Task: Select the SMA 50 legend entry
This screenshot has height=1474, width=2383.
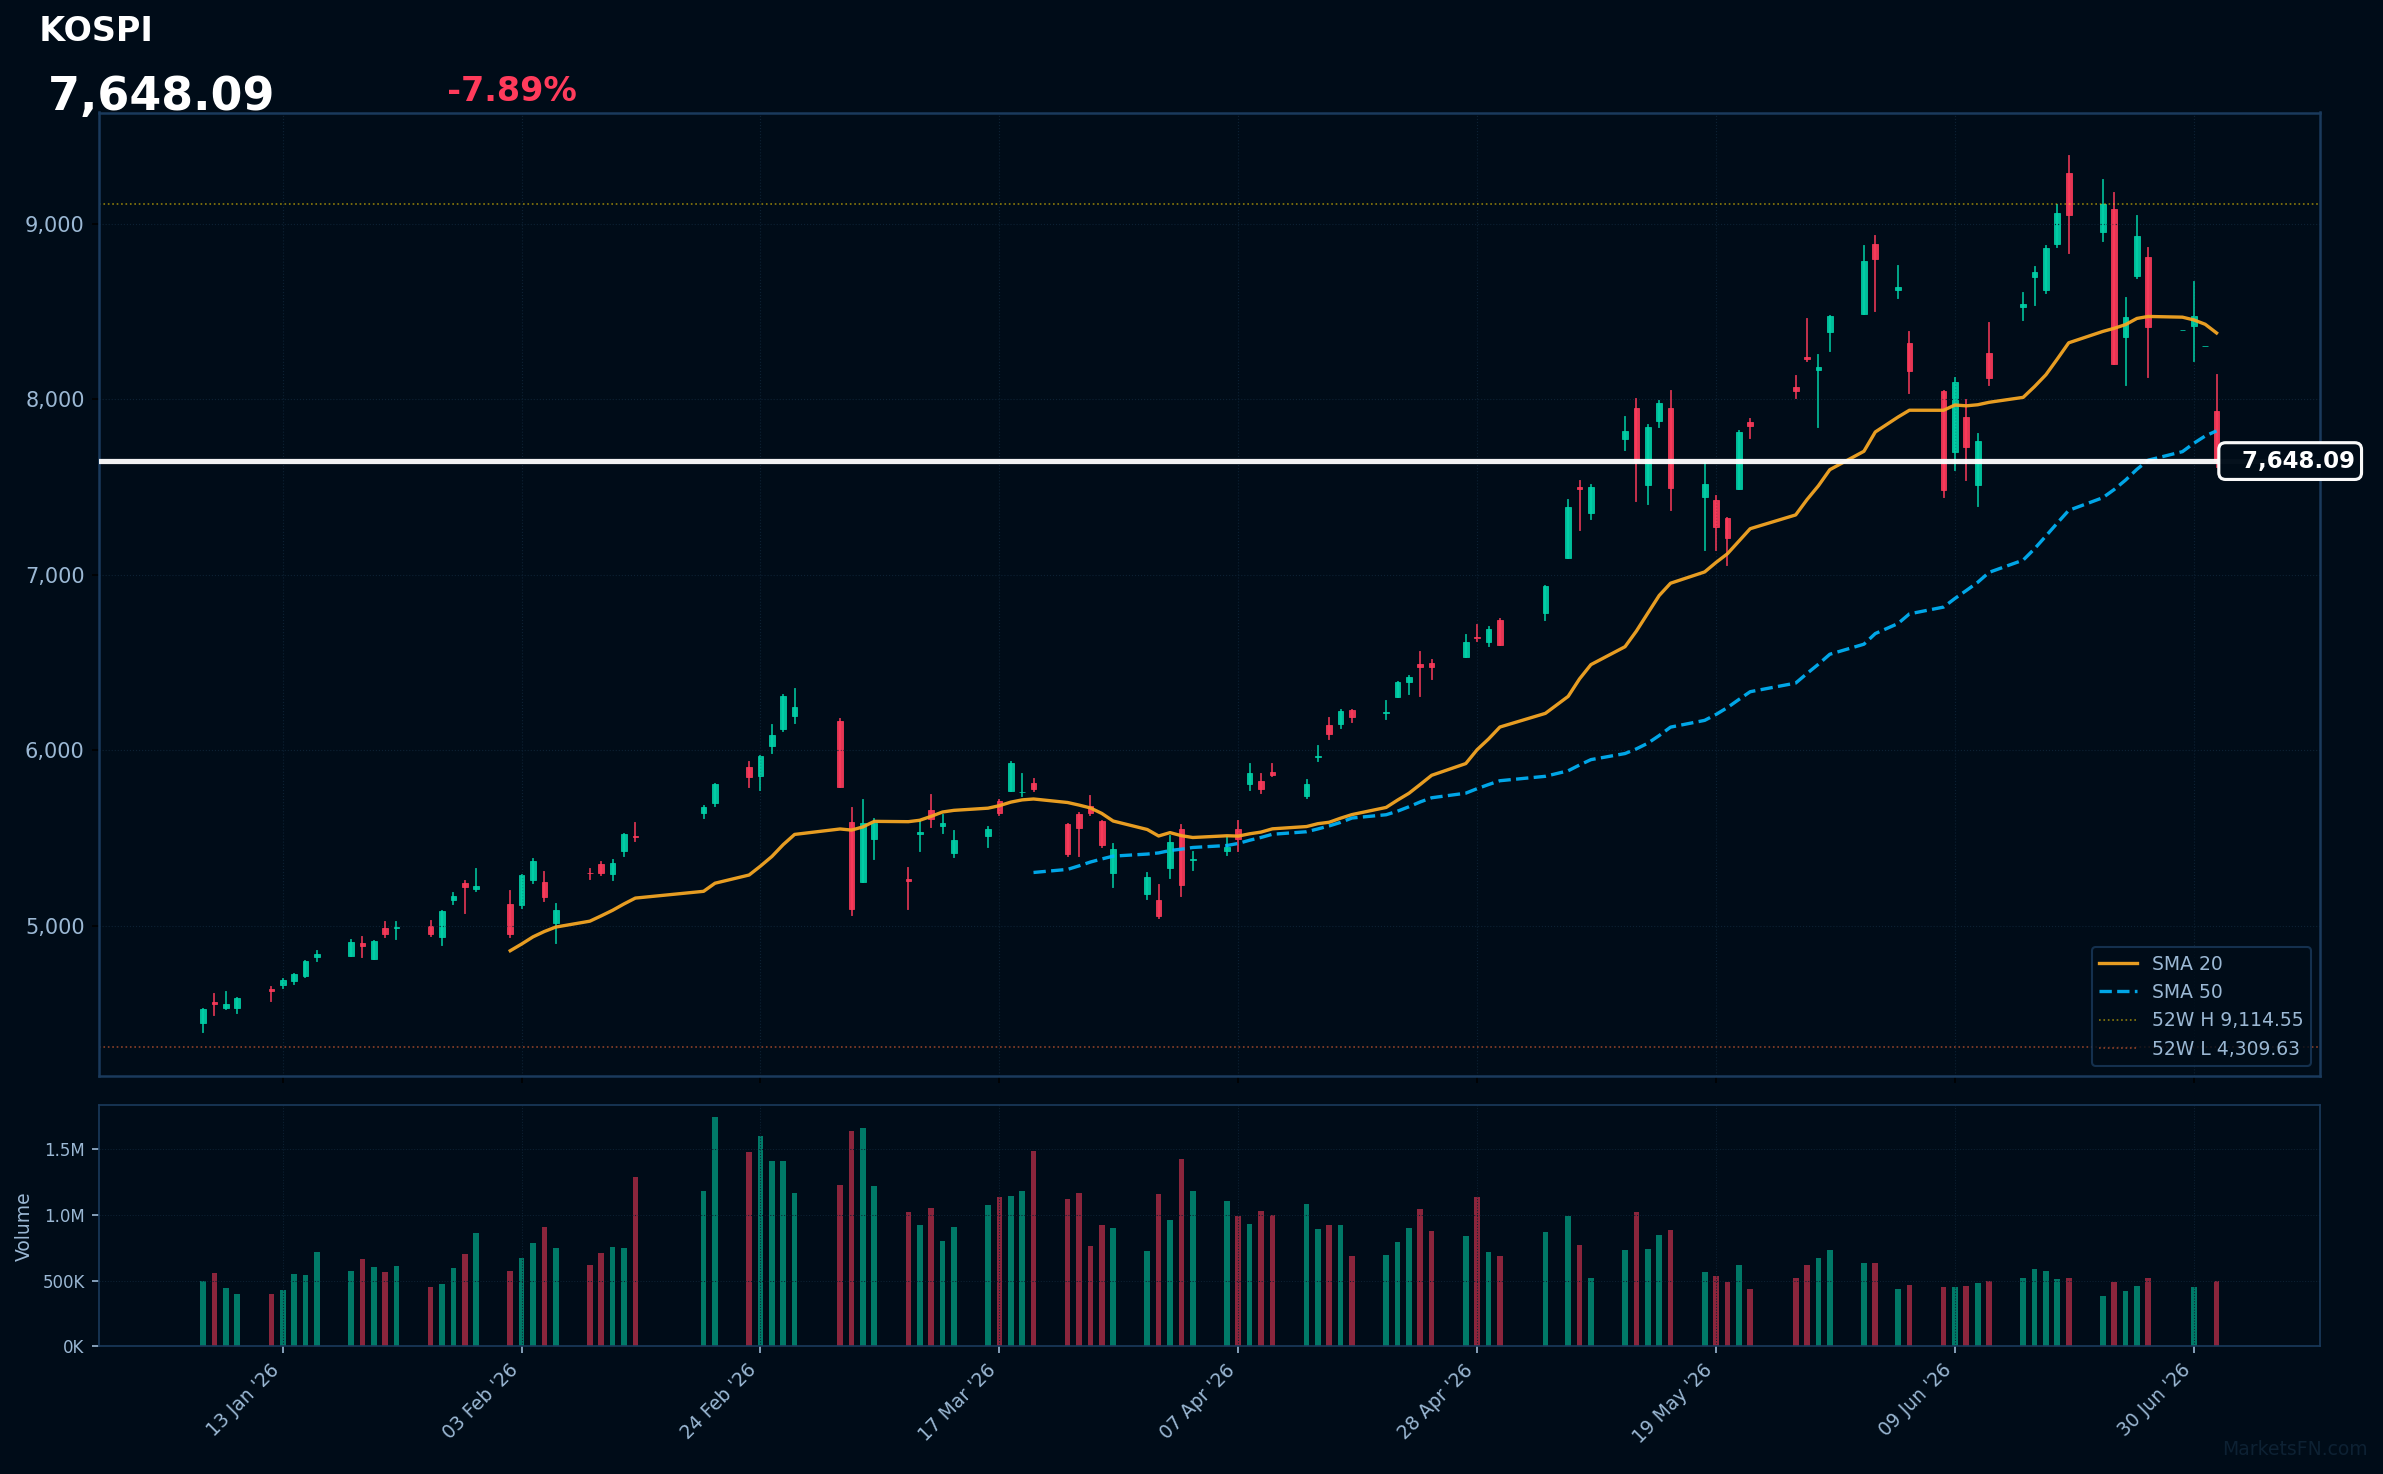Action: (2160, 991)
